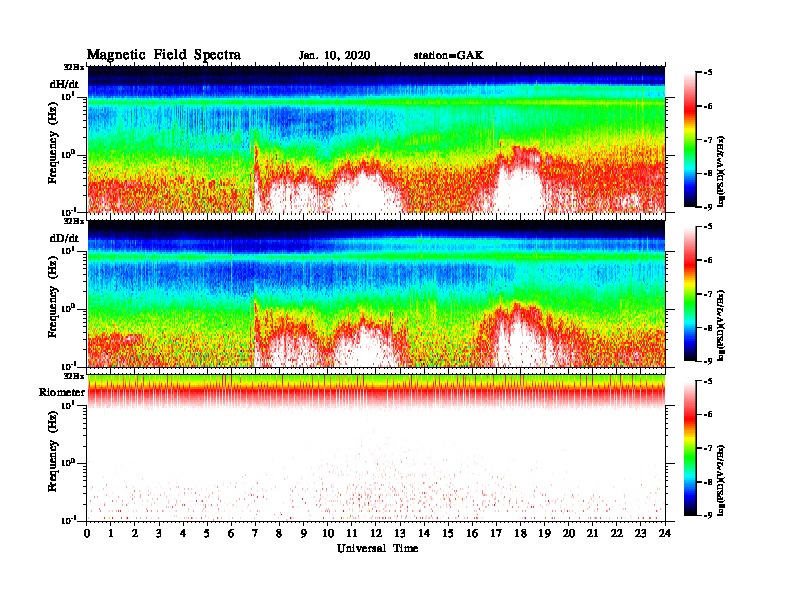Click the color bar beside the dH/dt panel

(x=689, y=139)
